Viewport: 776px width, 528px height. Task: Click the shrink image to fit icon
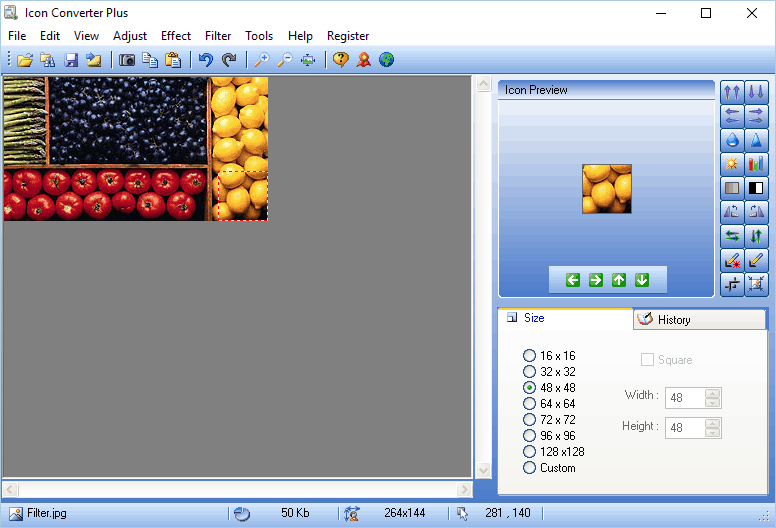coord(756,285)
